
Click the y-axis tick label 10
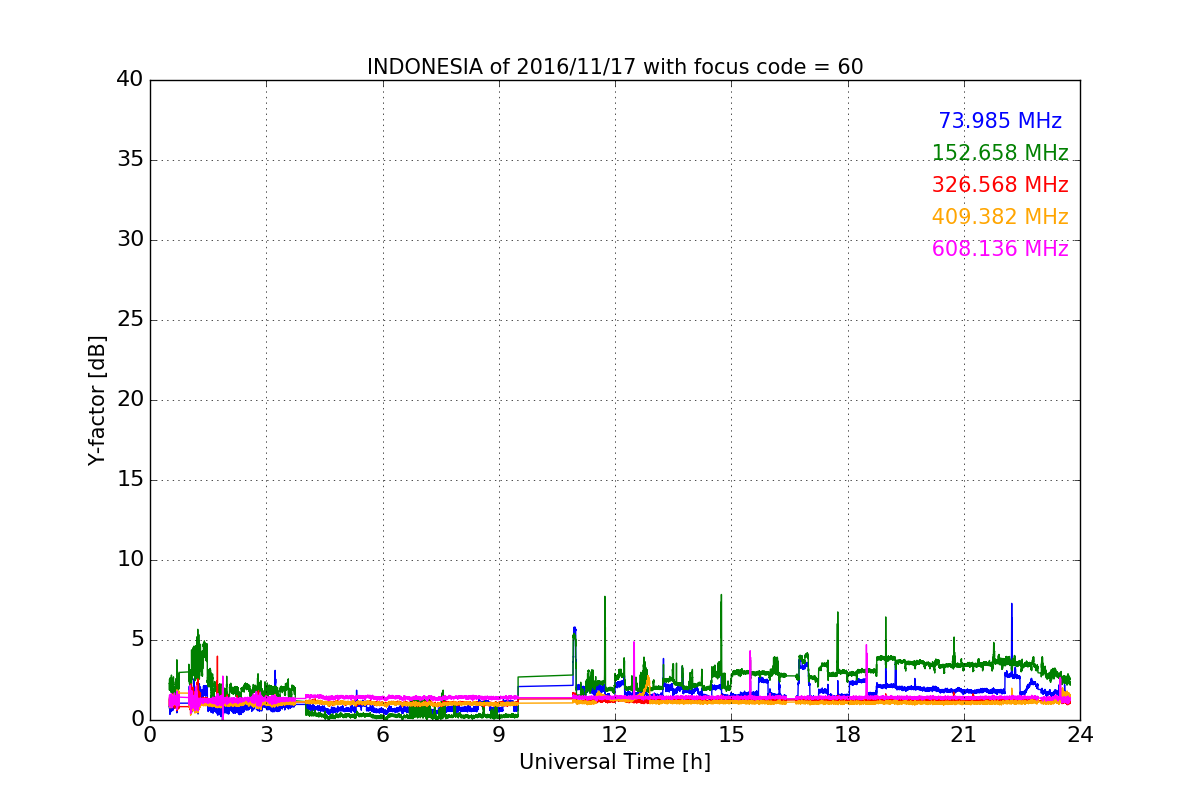130,560
